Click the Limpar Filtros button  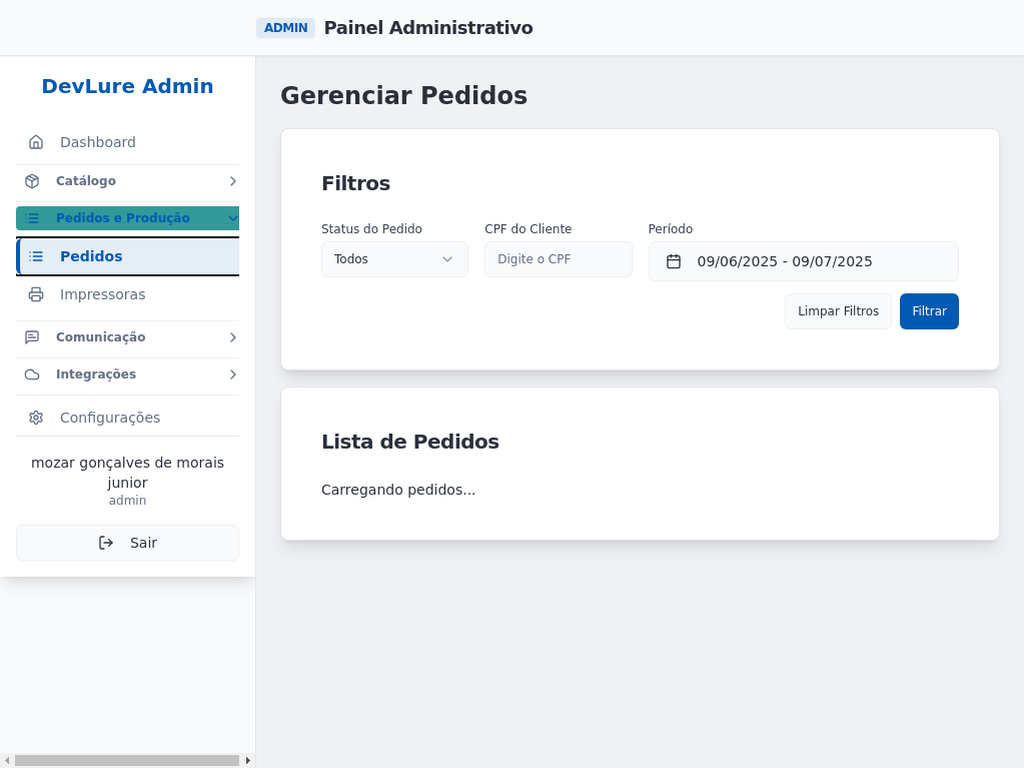838,311
